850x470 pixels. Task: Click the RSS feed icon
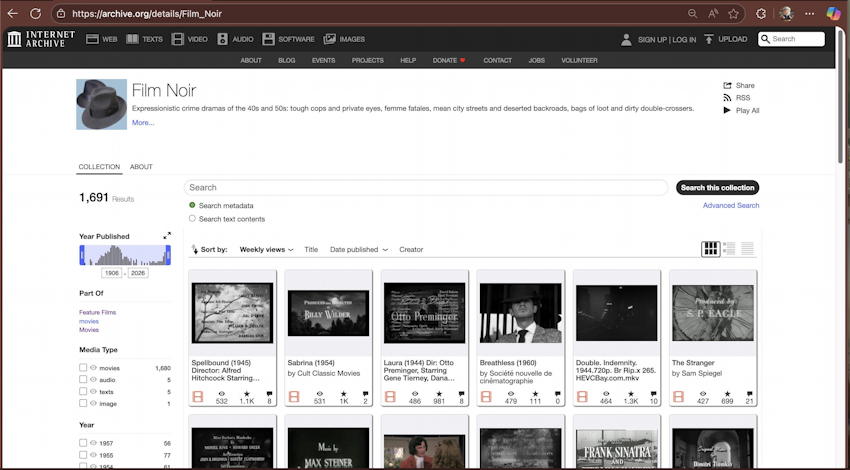(x=727, y=98)
